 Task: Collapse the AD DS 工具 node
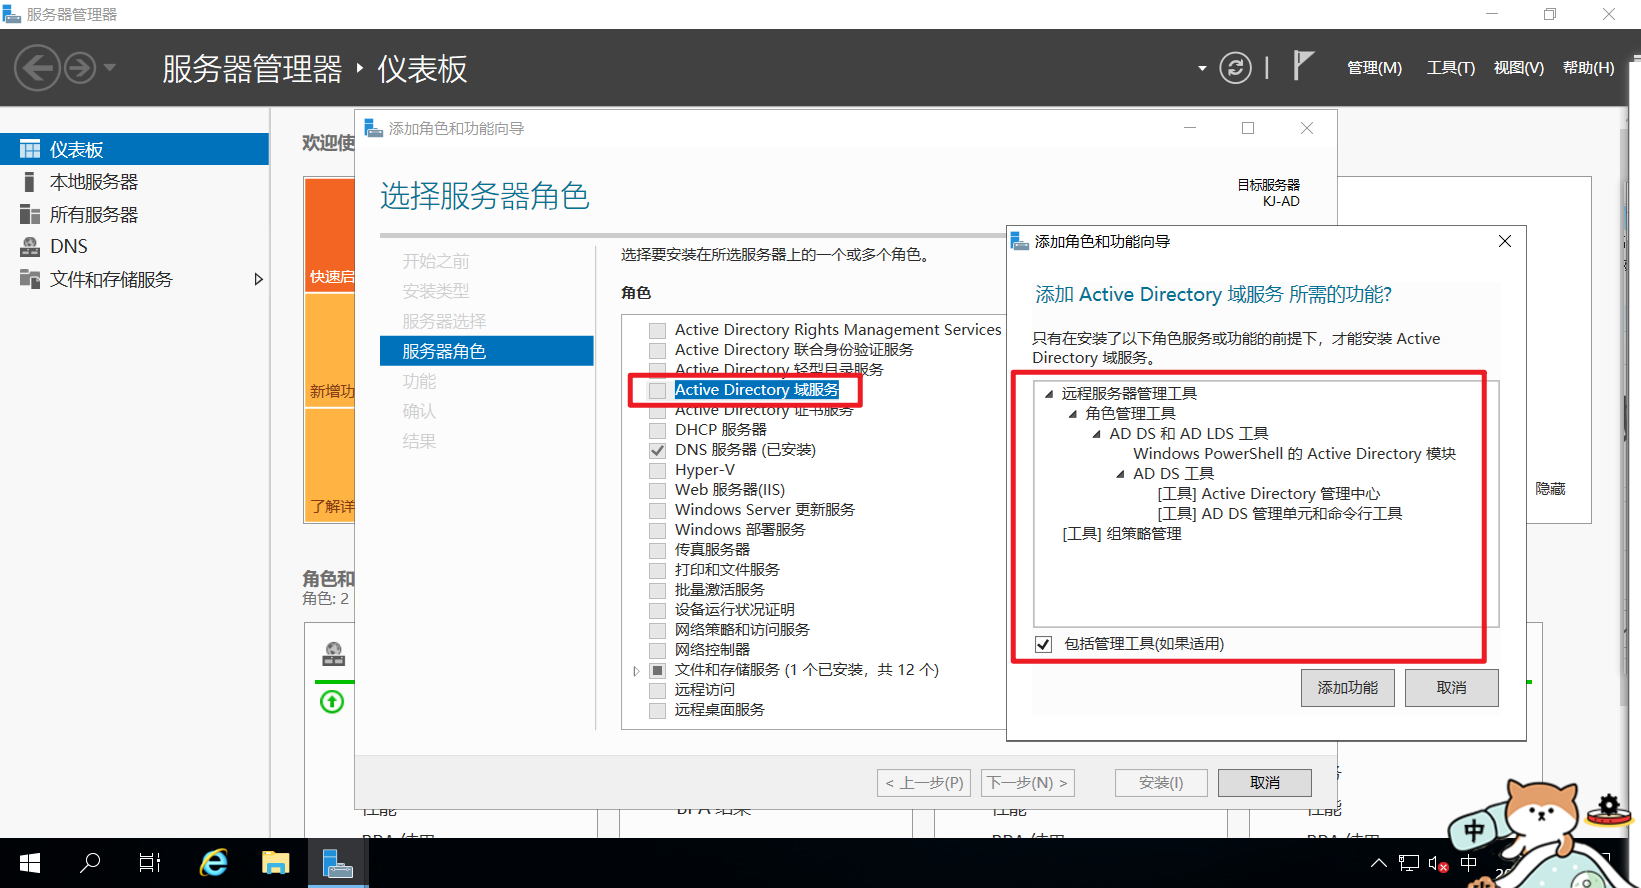coord(1121,474)
